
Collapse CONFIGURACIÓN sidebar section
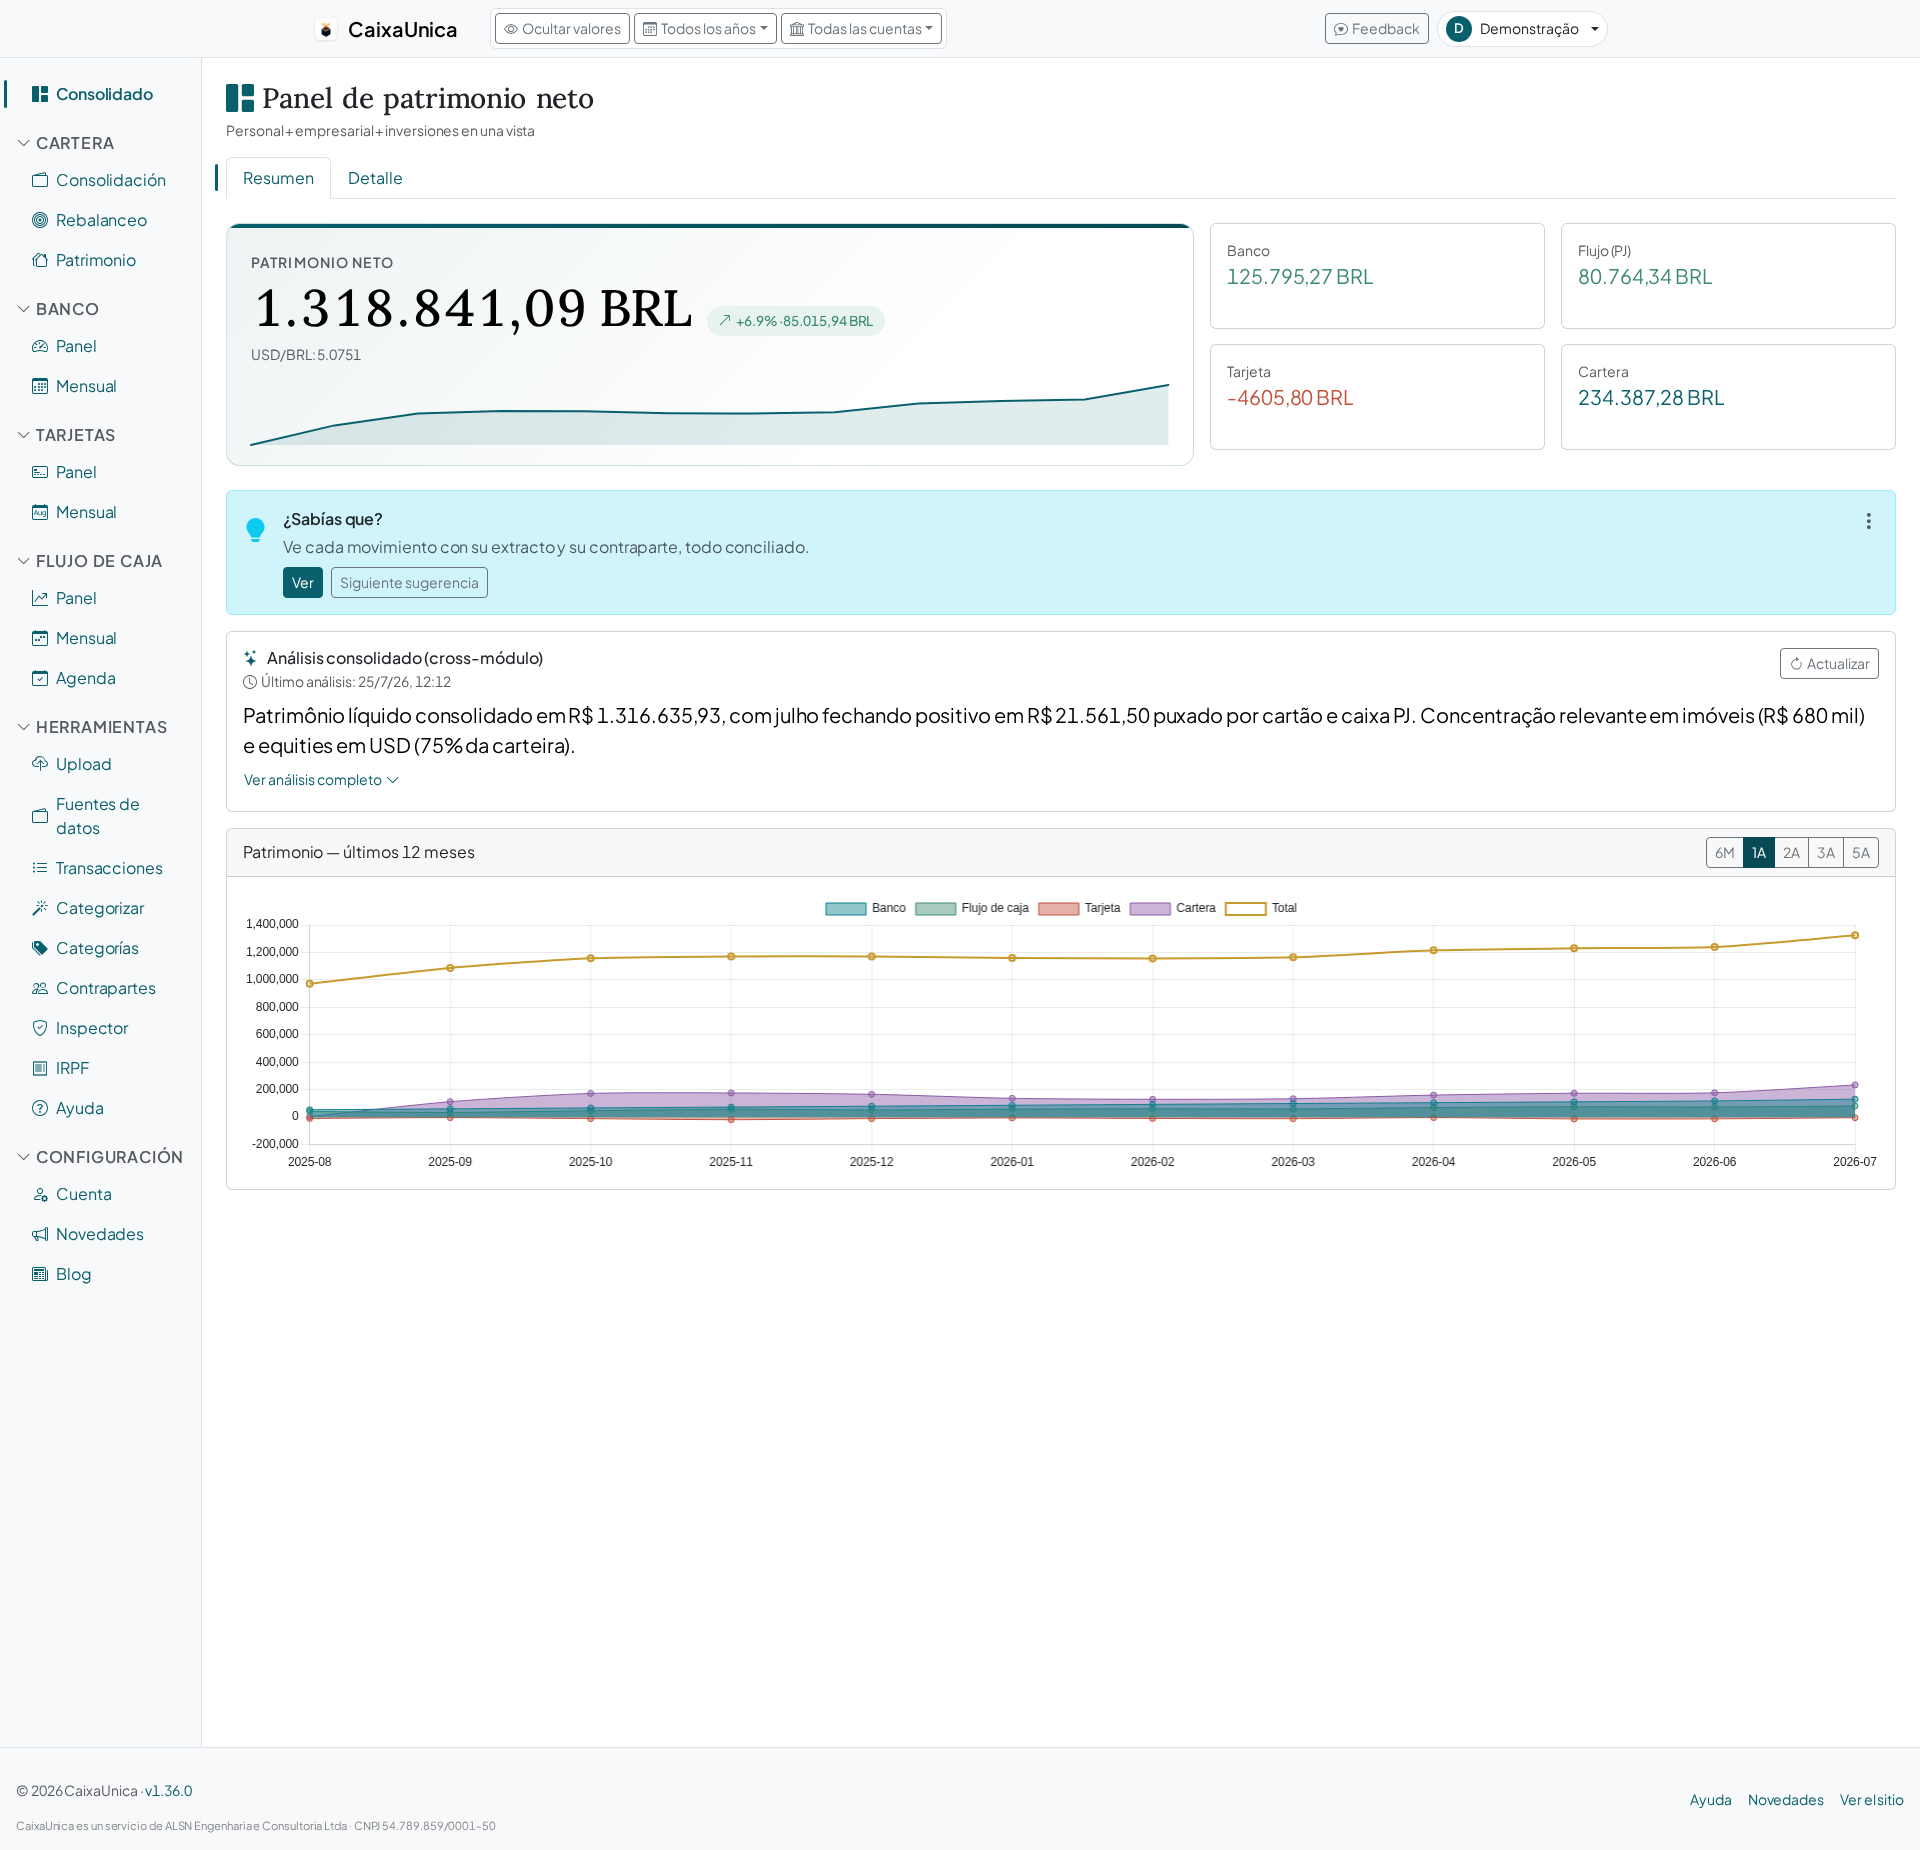[100, 1157]
